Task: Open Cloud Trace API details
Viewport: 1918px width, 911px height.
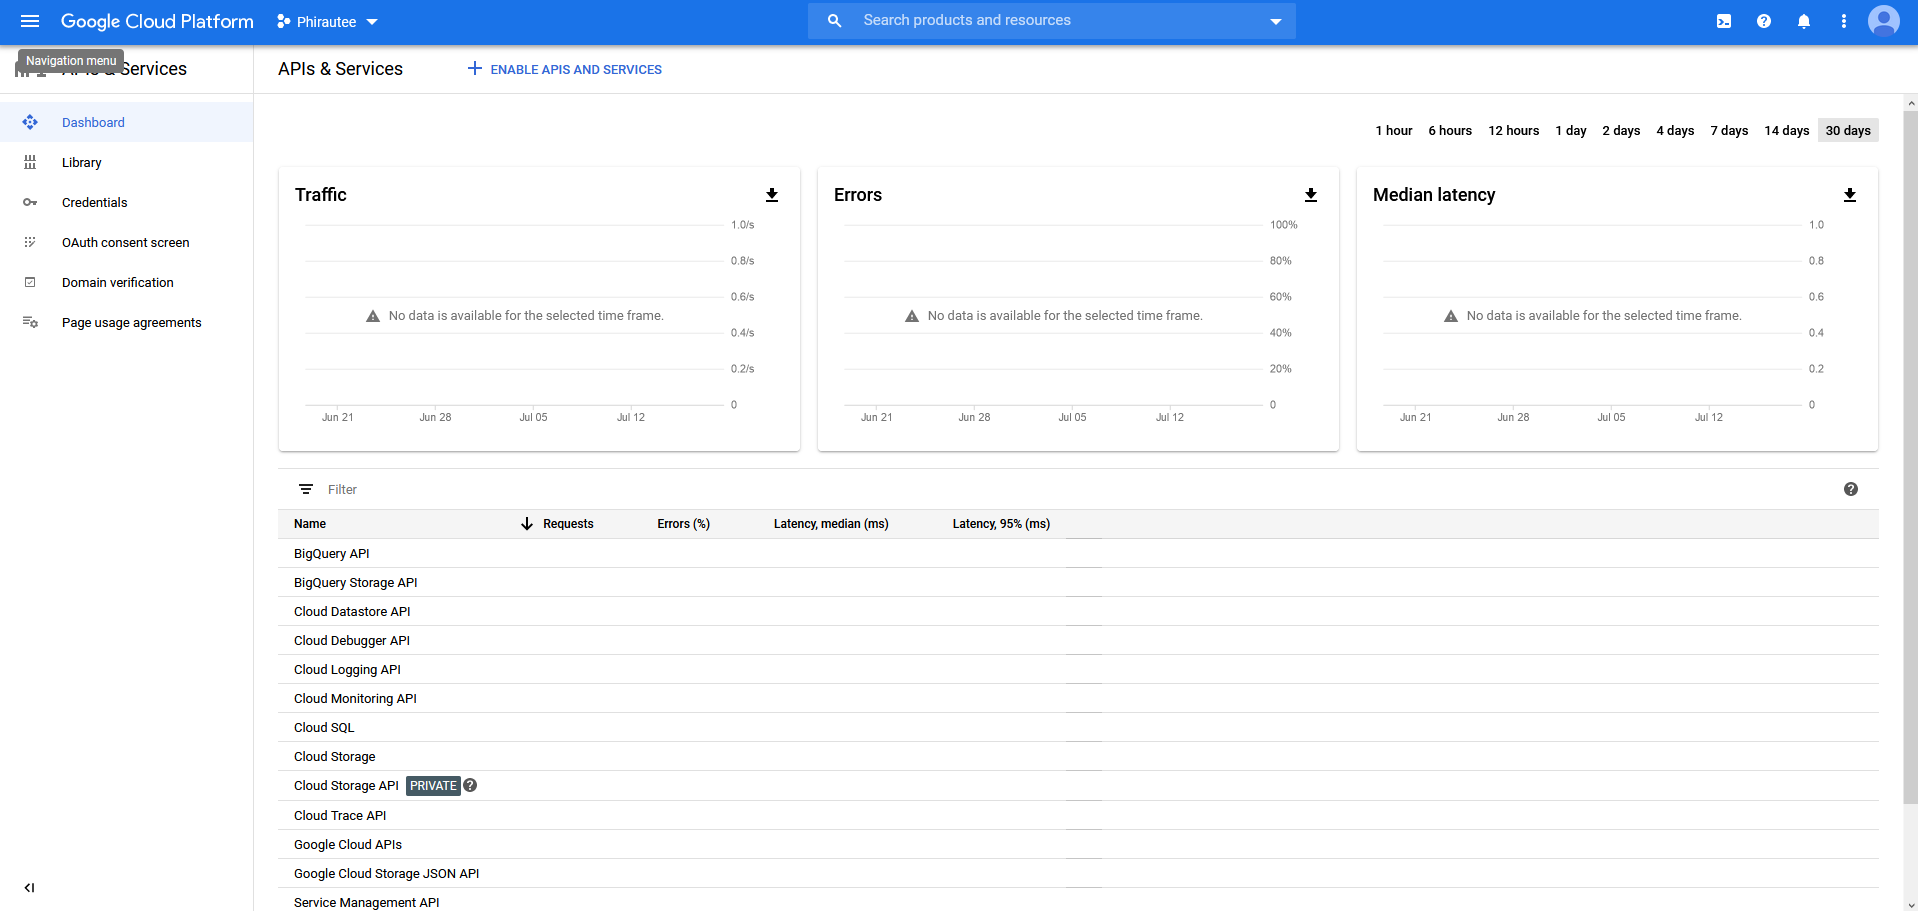Action: coord(340,815)
